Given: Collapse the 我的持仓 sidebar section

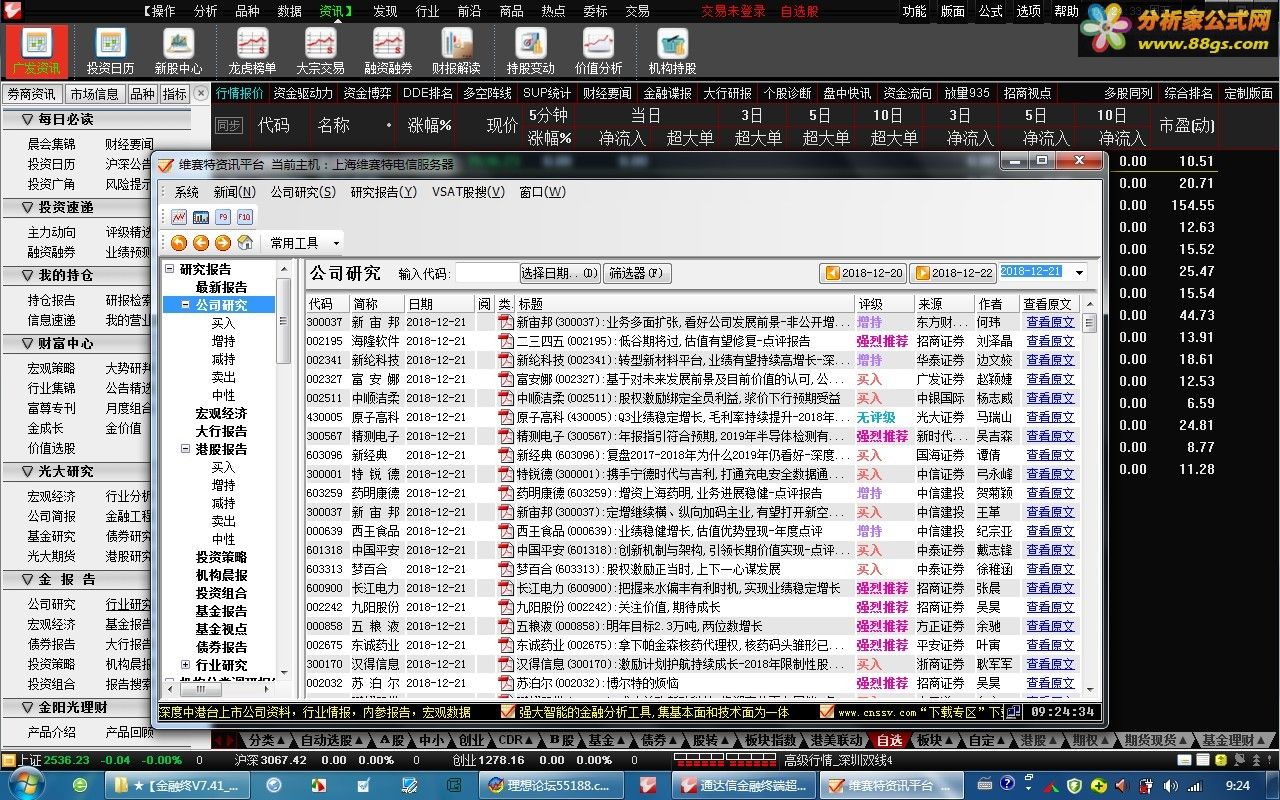Looking at the screenshot, I should click(x=26, y=275).
